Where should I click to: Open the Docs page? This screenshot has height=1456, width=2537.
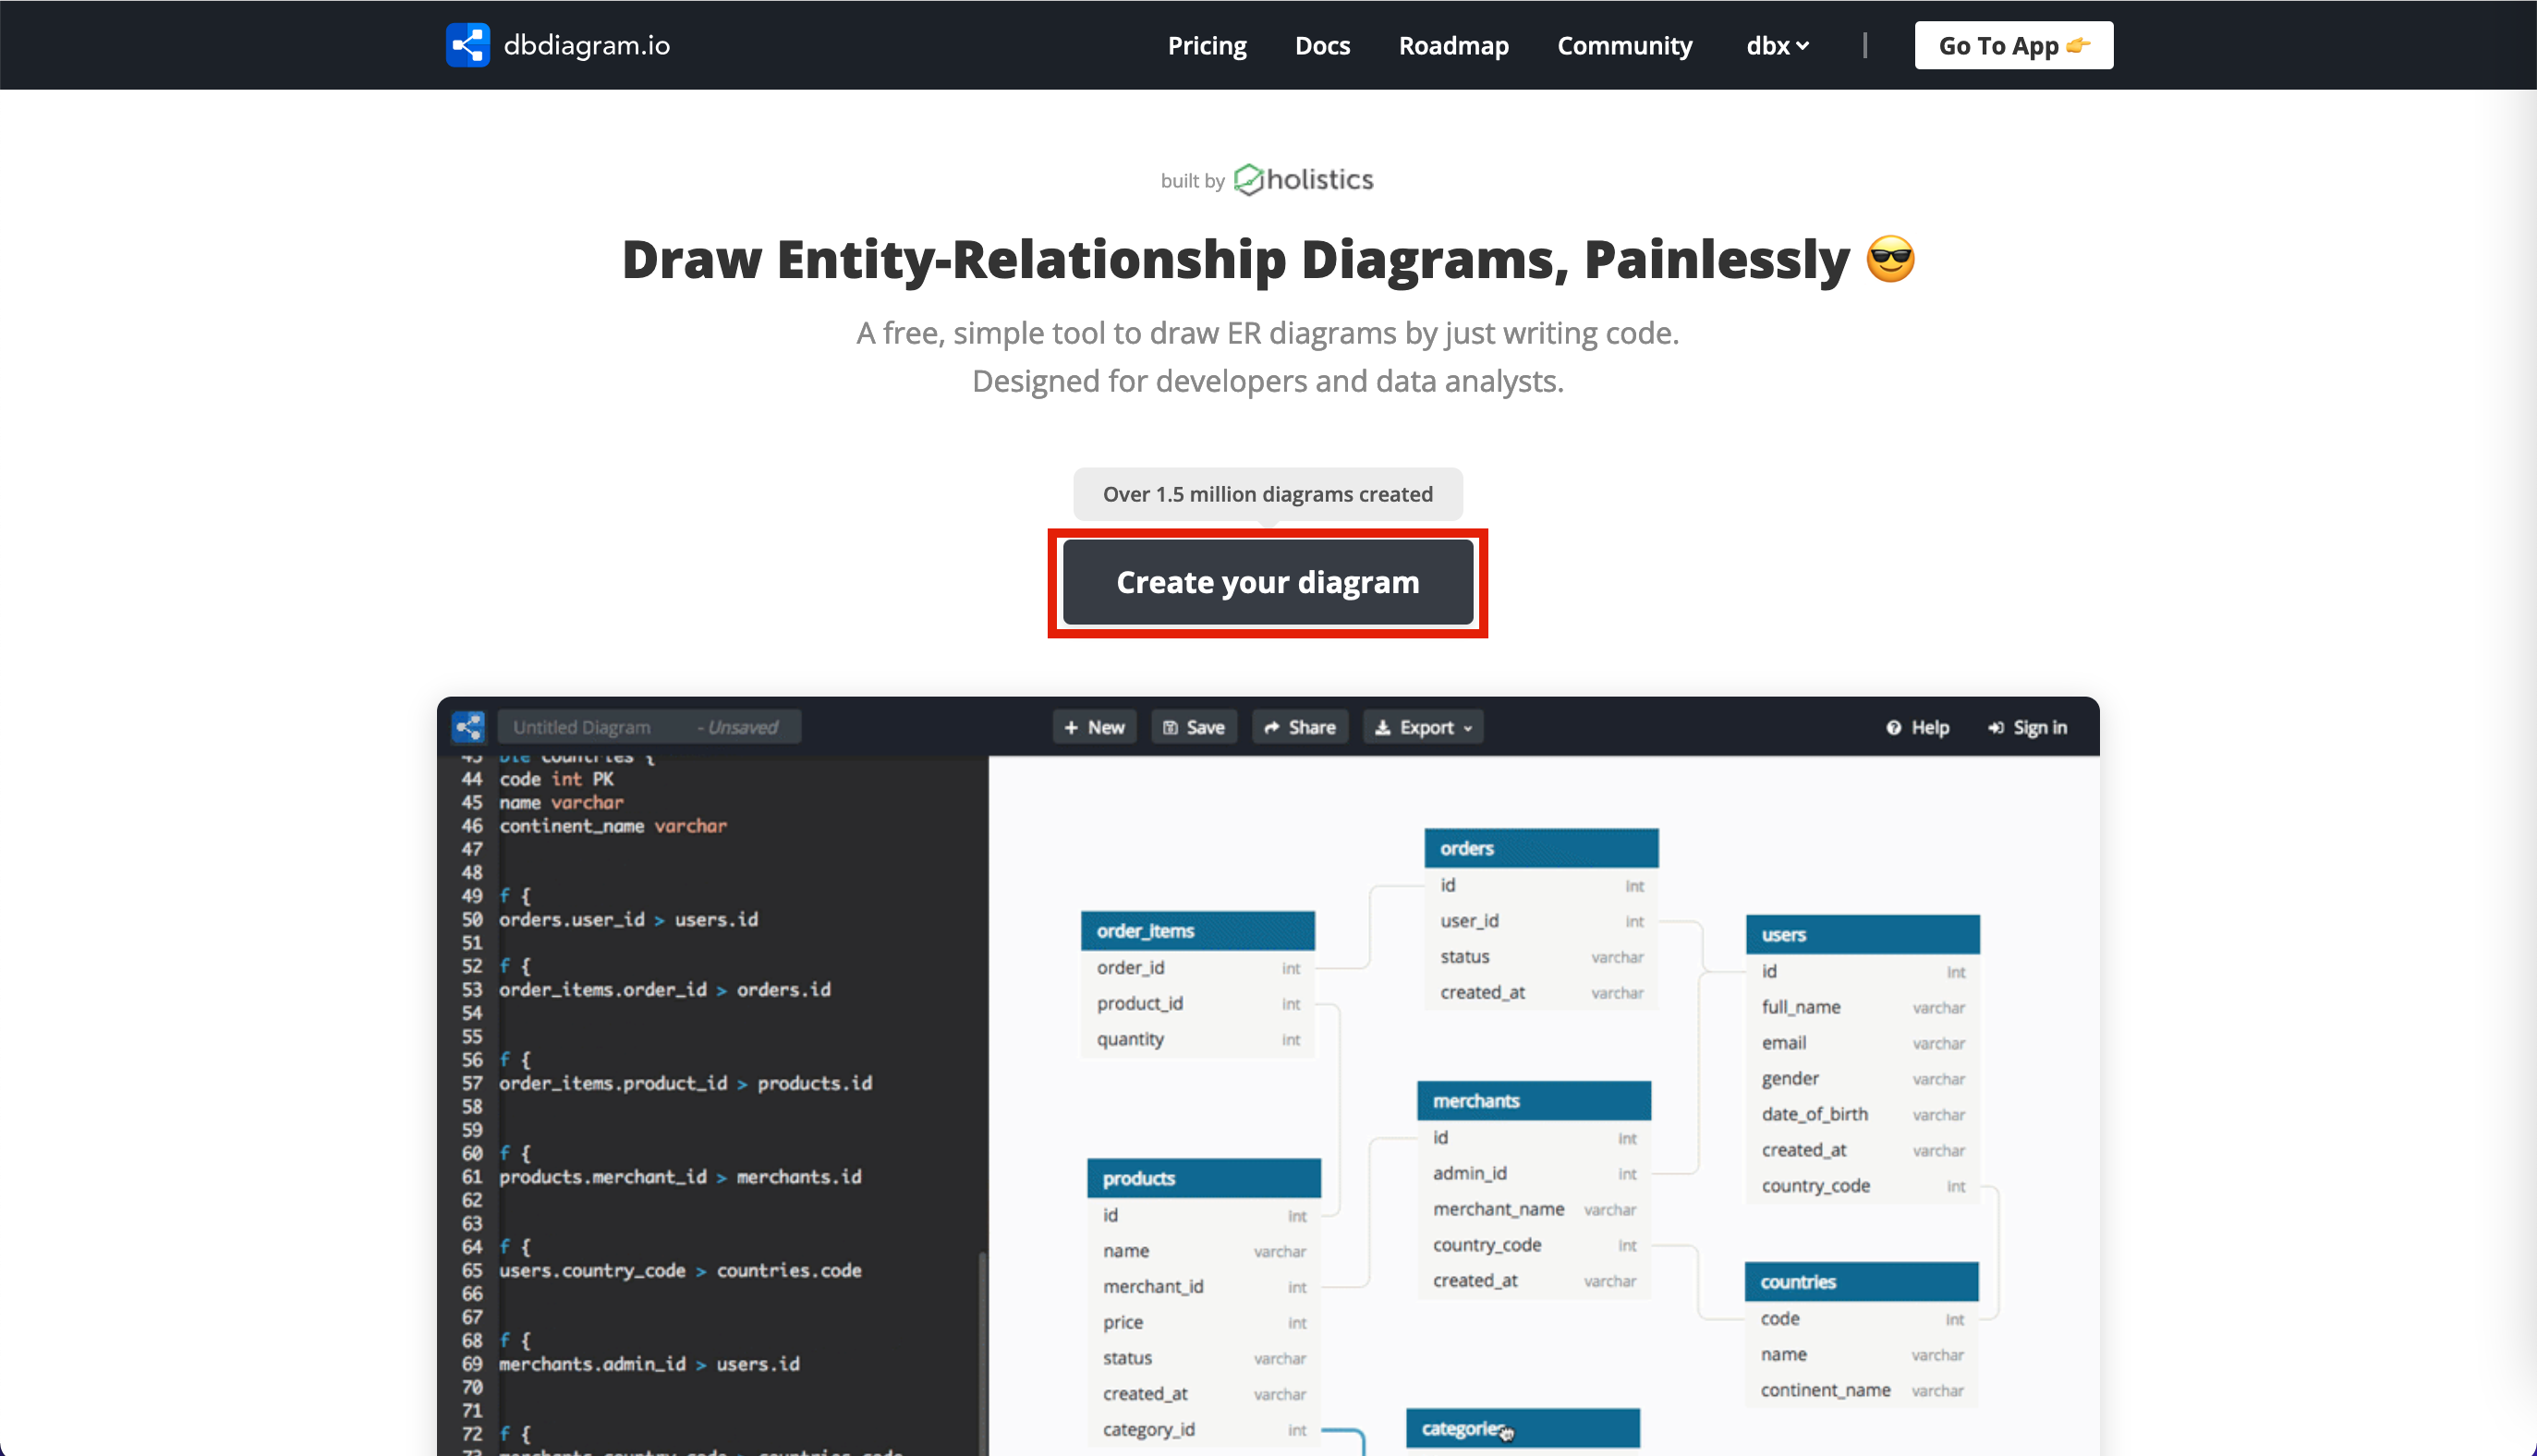(x=1322, y=46)
